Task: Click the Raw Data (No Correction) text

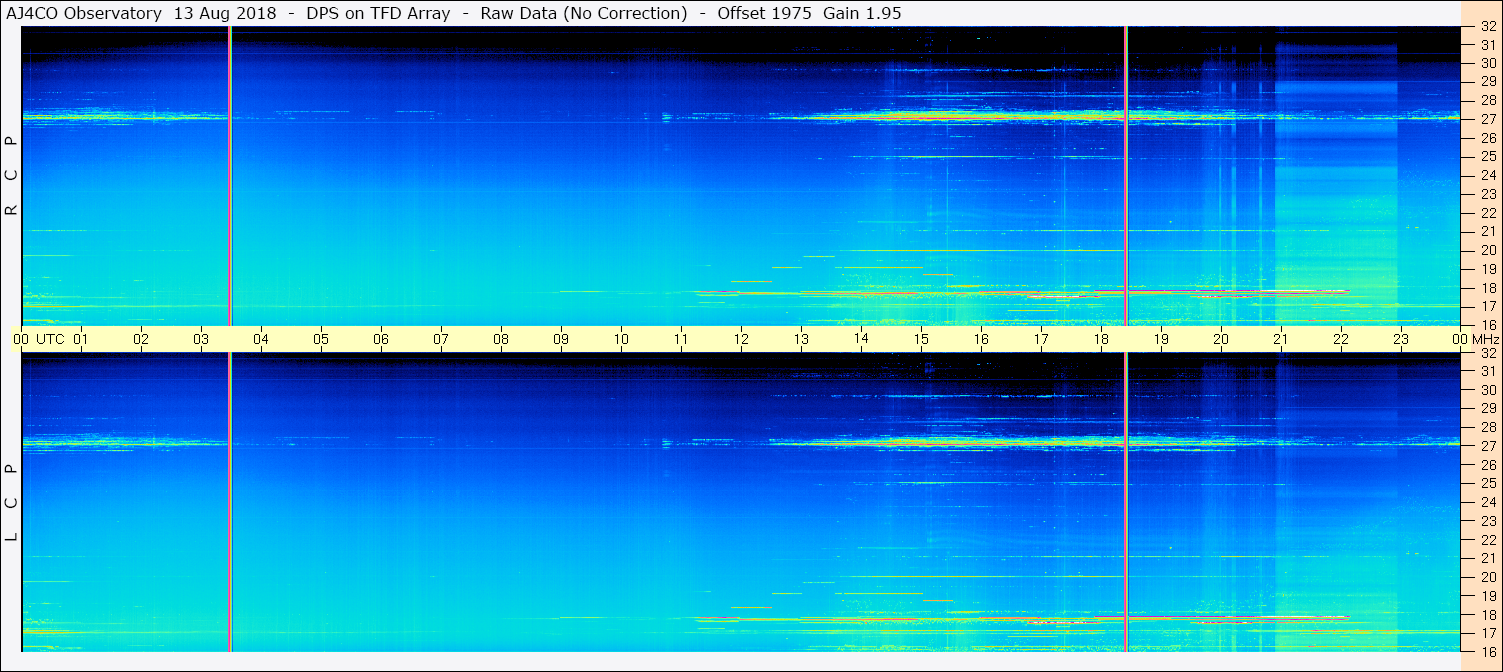Action: pyautogui.click(x=584, y=13)
